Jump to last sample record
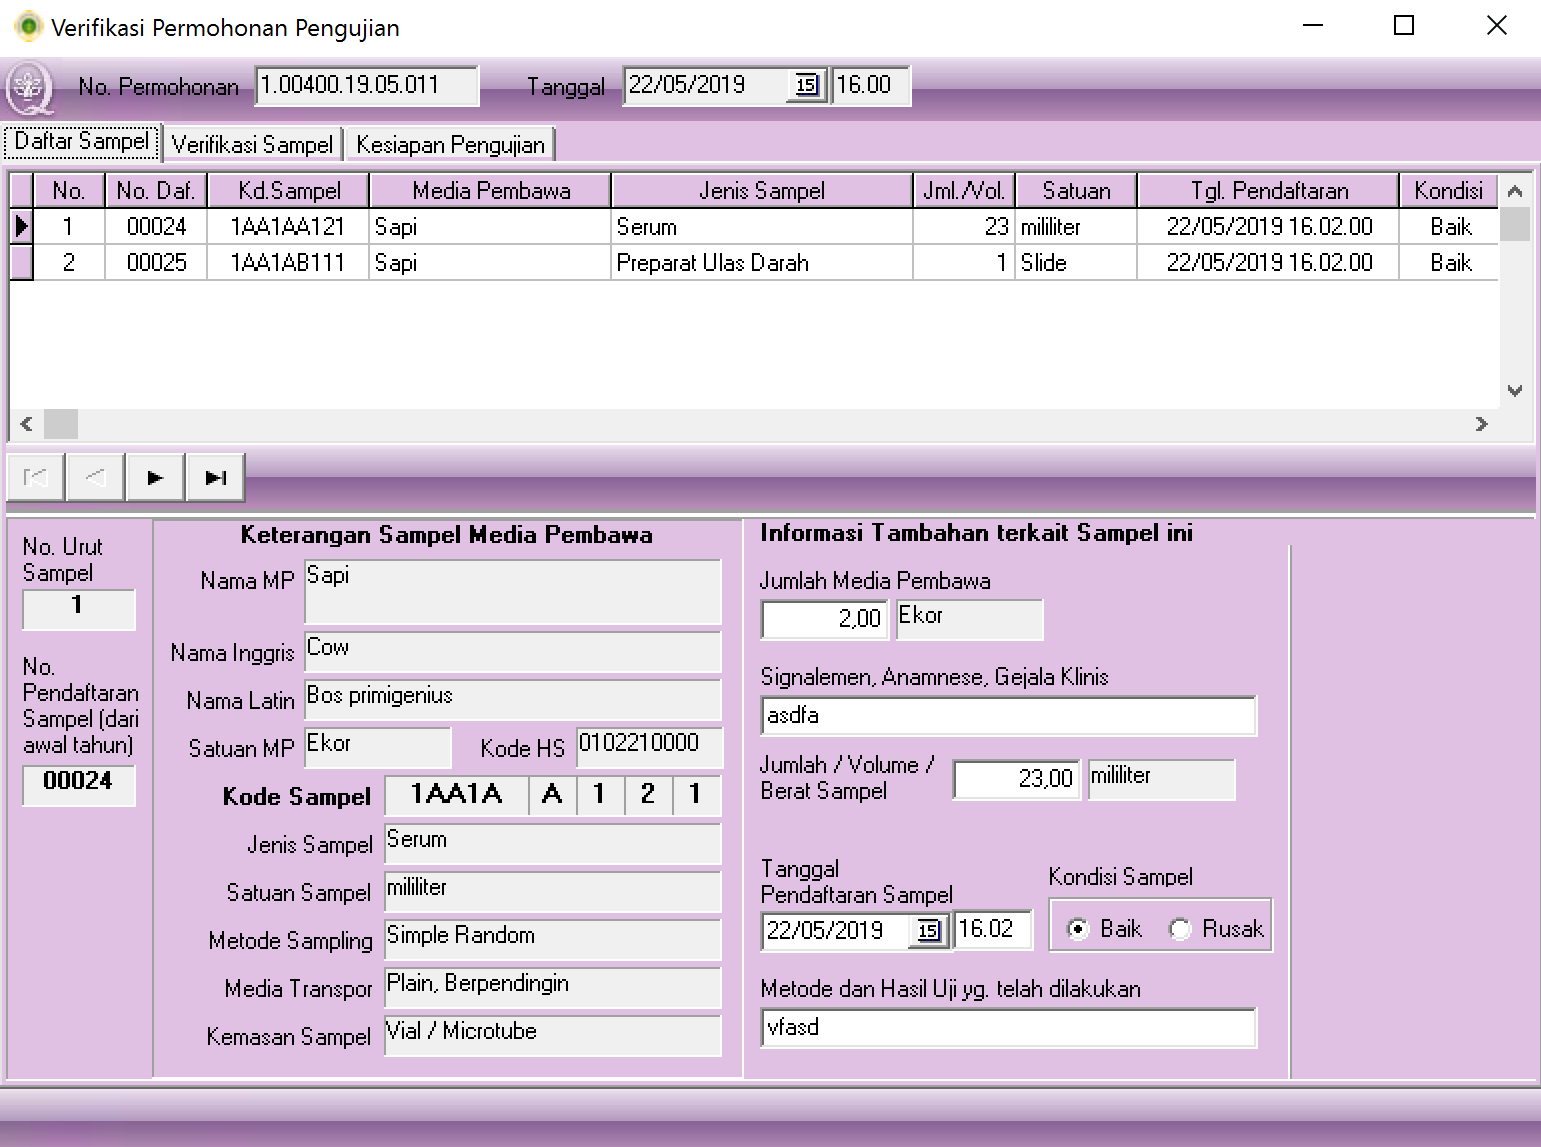Image resolution: width=1541 pixels, height=1147 pixels. coord(215,478)
